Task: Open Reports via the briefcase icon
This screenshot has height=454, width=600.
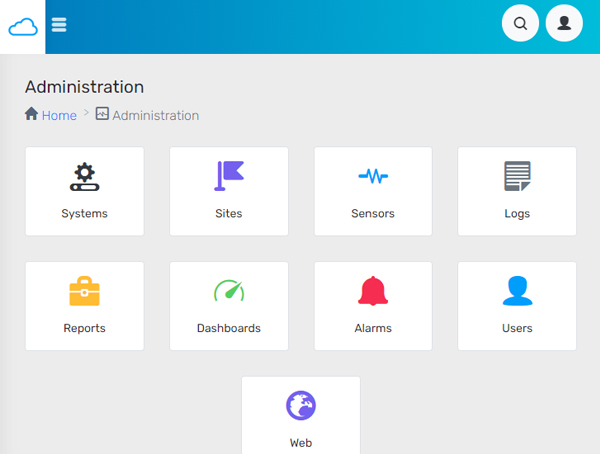Action: coord(85,291)
